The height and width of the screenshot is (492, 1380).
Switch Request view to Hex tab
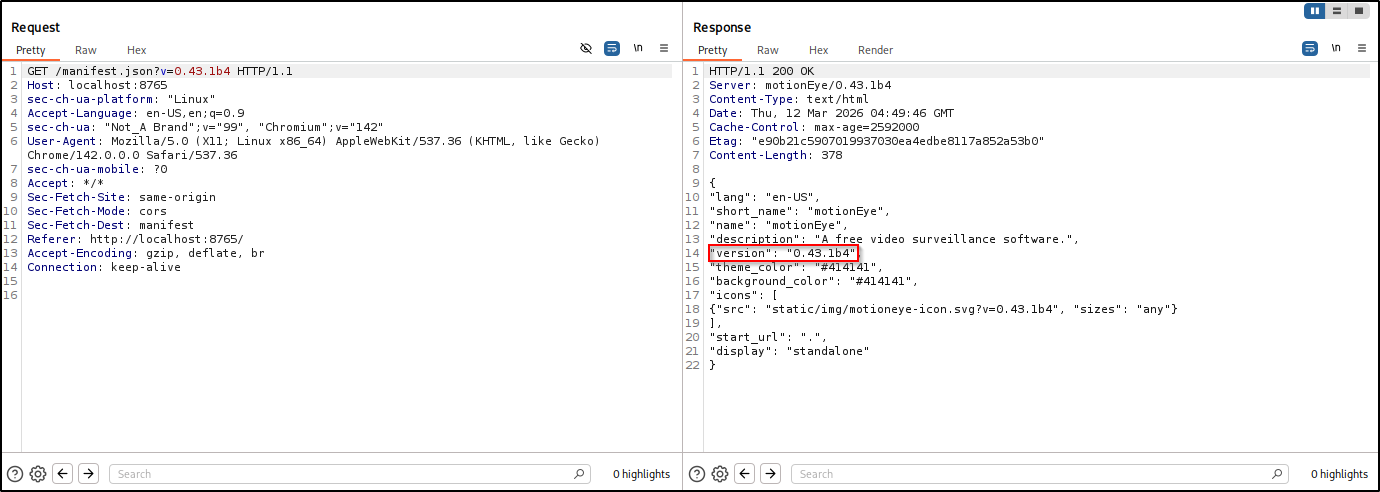[x=137, y=50]
